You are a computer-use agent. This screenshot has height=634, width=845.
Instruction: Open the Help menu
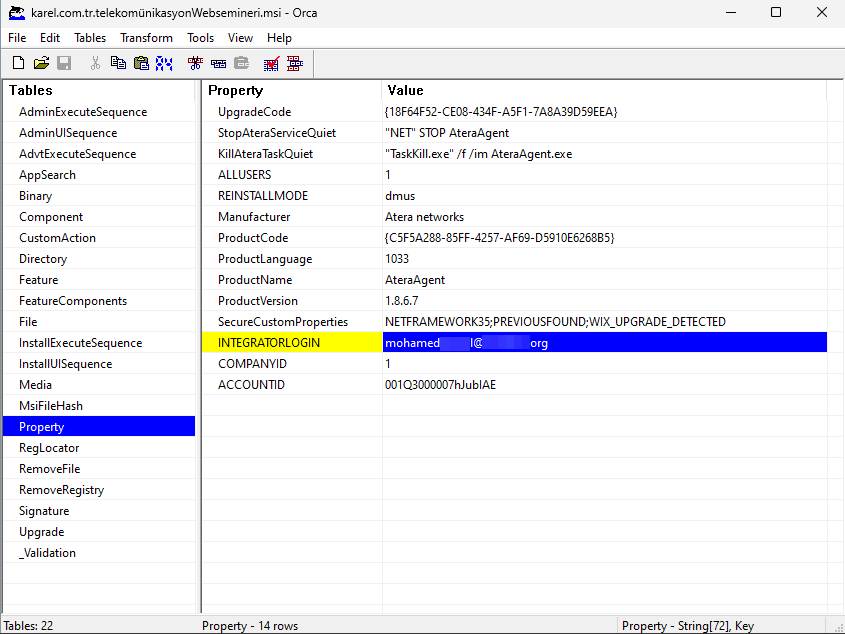click(279, 38)
